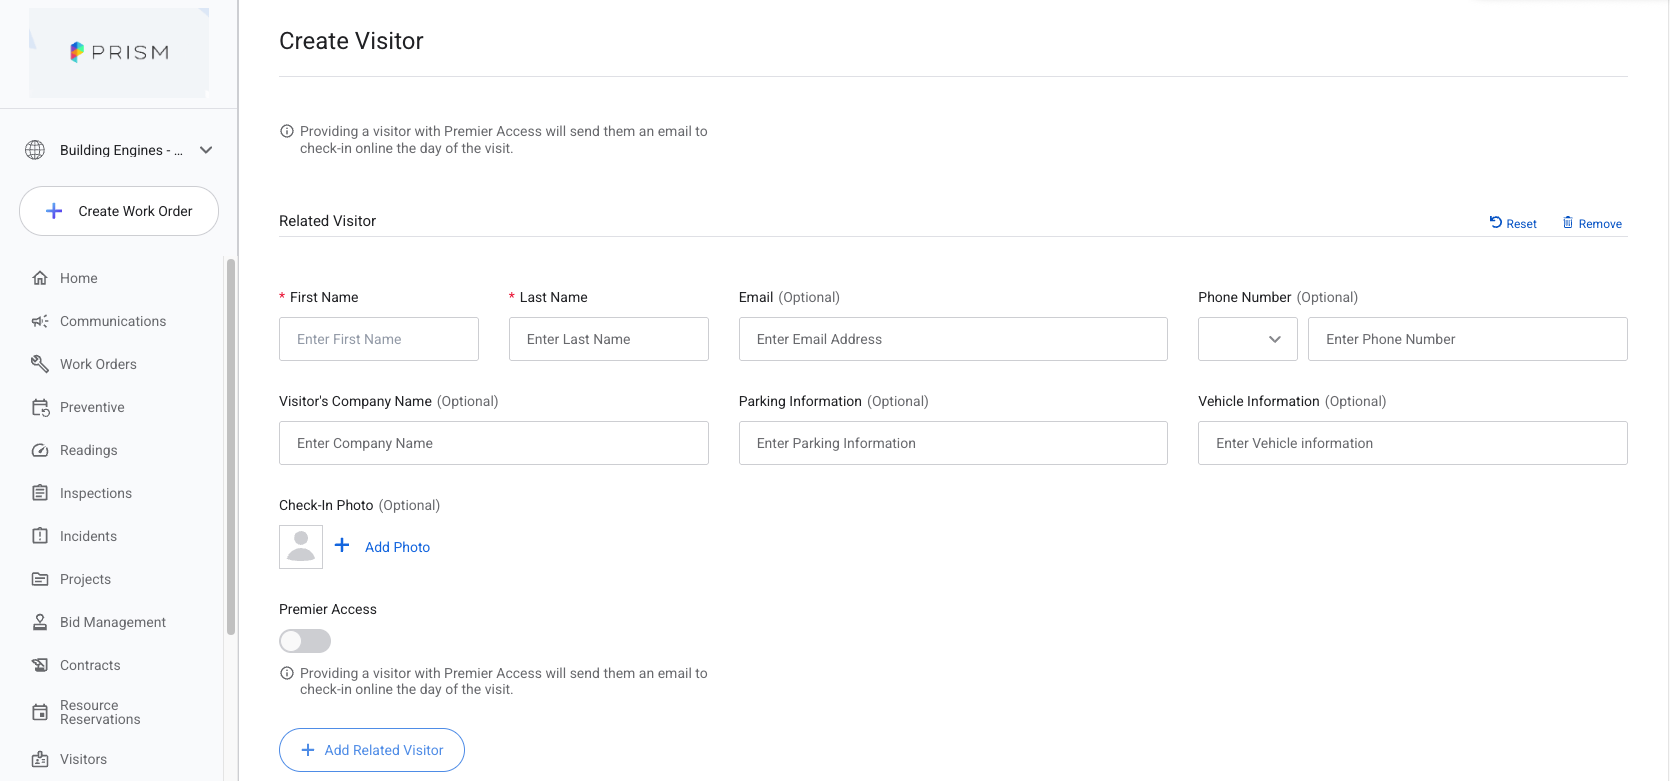Open Visitors in the sidebar
Viewport: 1670px width, 781px height.
point(83,759)
